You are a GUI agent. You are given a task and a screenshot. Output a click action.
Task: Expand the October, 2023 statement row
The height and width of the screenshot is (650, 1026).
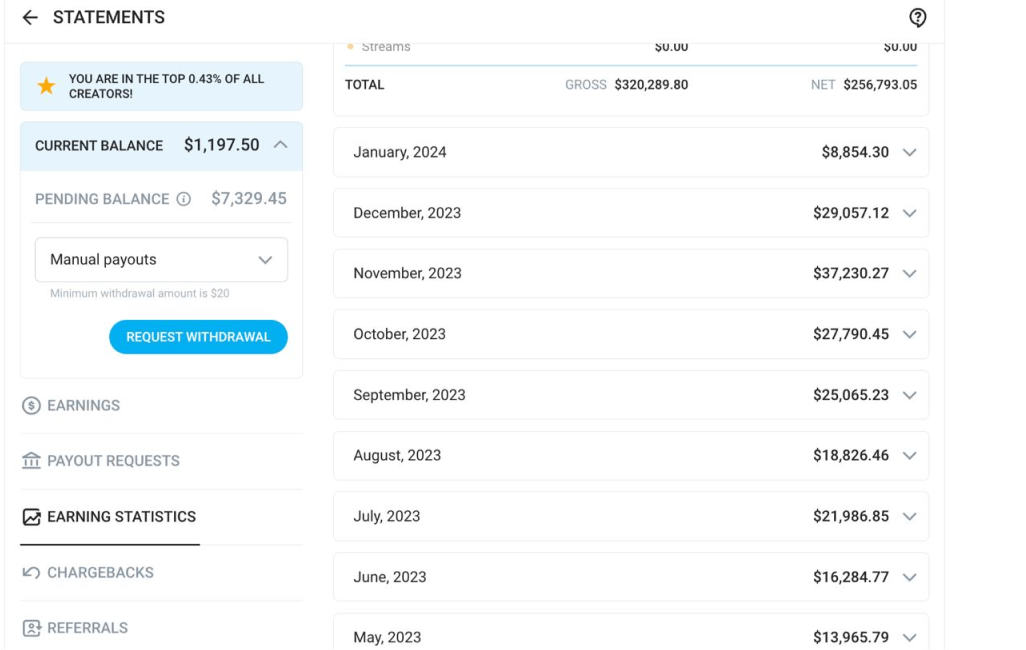[x=631, y=334]
